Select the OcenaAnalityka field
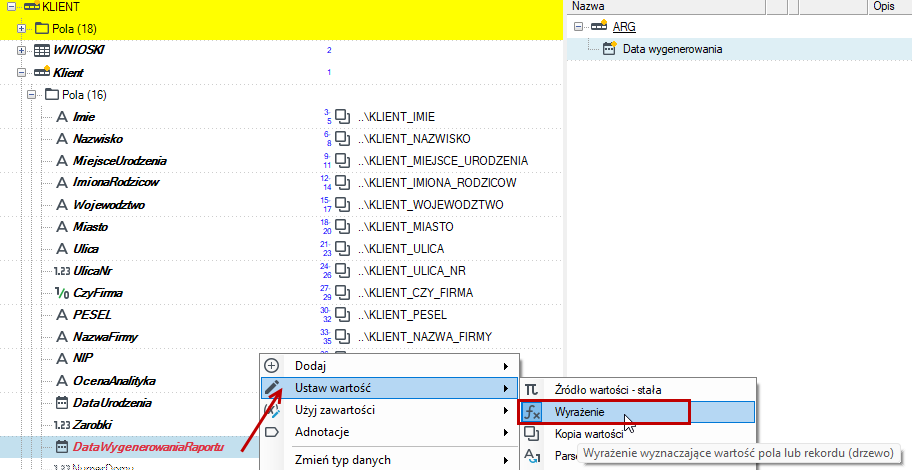912x470 pixels. [114, 381]
